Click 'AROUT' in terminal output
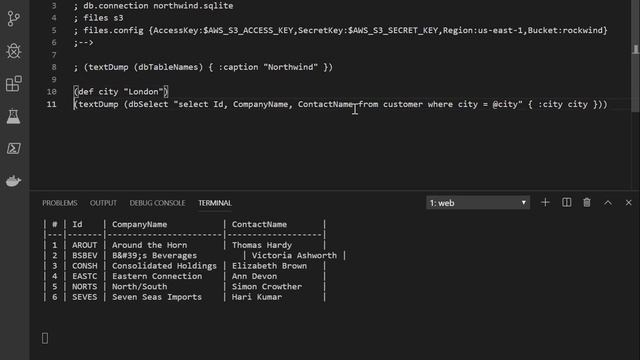Screen dimensions: 640x360 tap(84, 245)
